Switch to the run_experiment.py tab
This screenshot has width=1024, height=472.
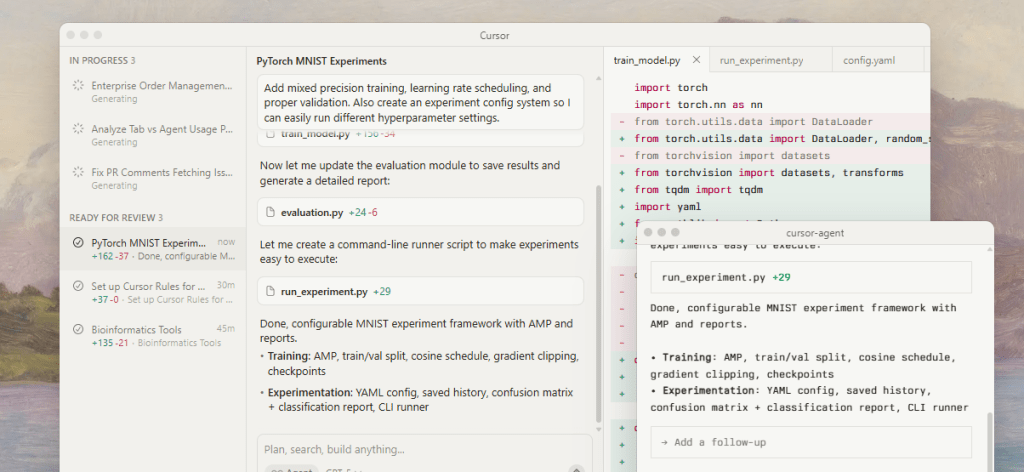[761, 61]
